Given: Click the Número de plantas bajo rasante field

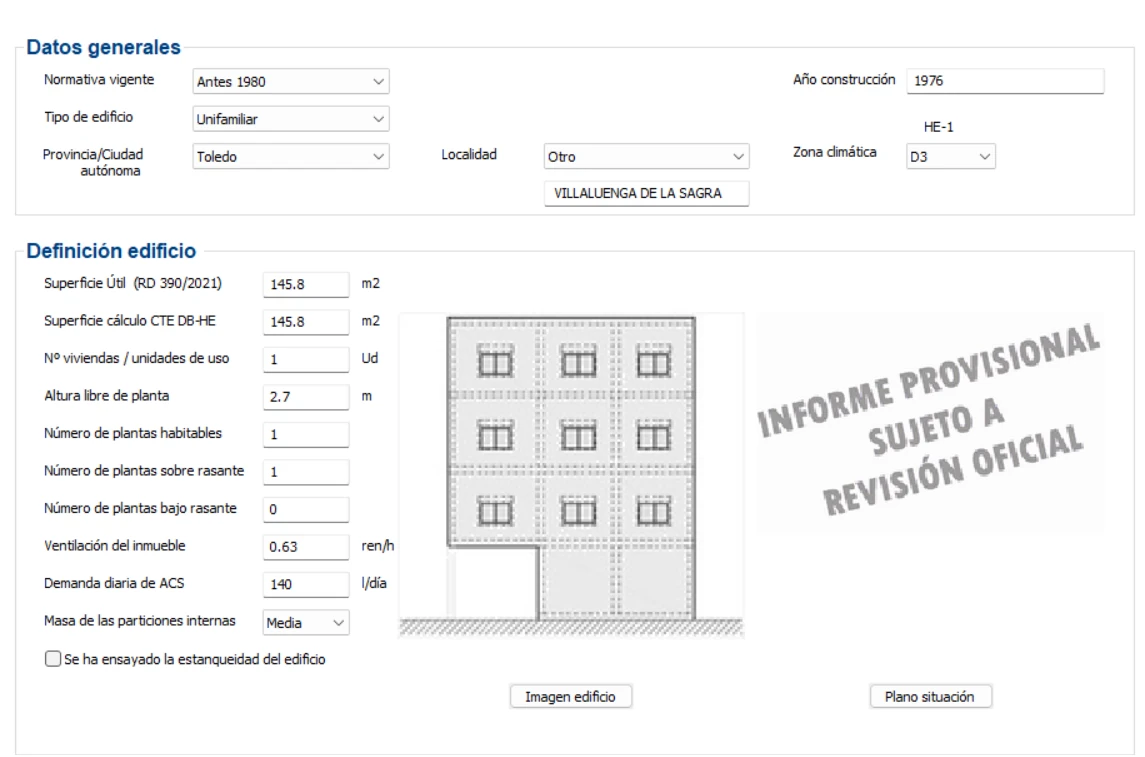Looking at the screenshot, I should 306,509.
